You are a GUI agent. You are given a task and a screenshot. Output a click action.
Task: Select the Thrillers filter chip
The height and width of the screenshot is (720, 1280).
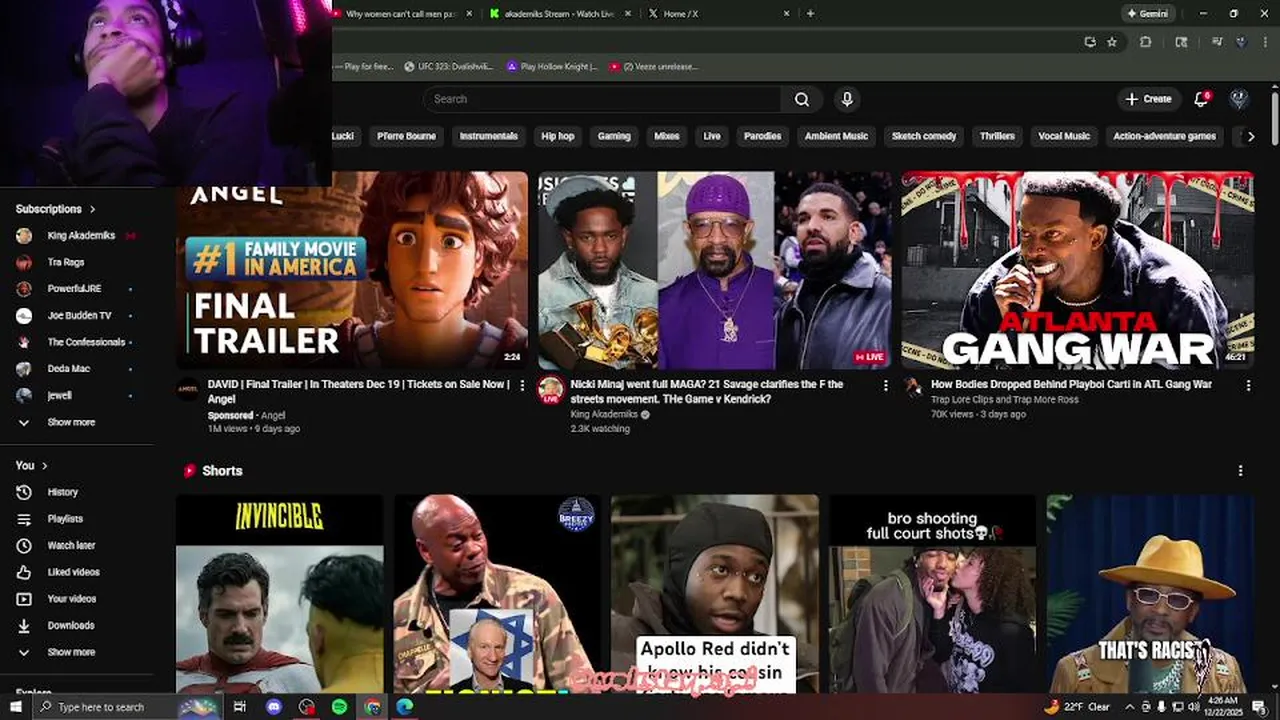coord(997,136)
